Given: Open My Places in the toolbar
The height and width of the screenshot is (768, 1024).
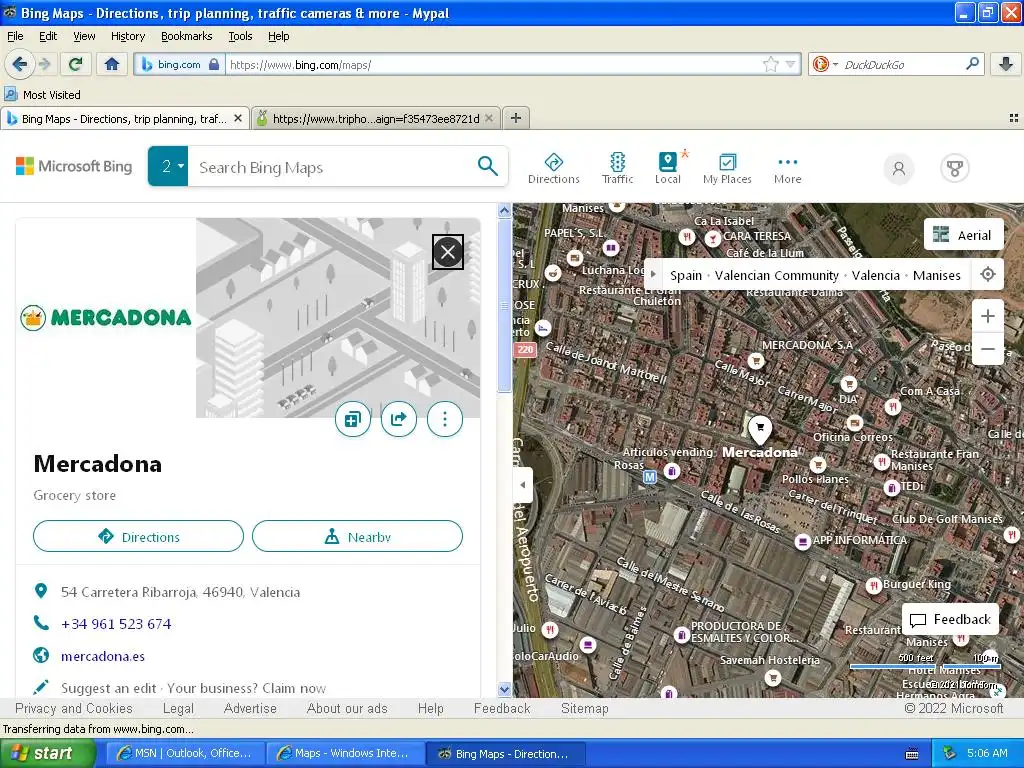Looking at the screenshot, I should click(727, 168).
